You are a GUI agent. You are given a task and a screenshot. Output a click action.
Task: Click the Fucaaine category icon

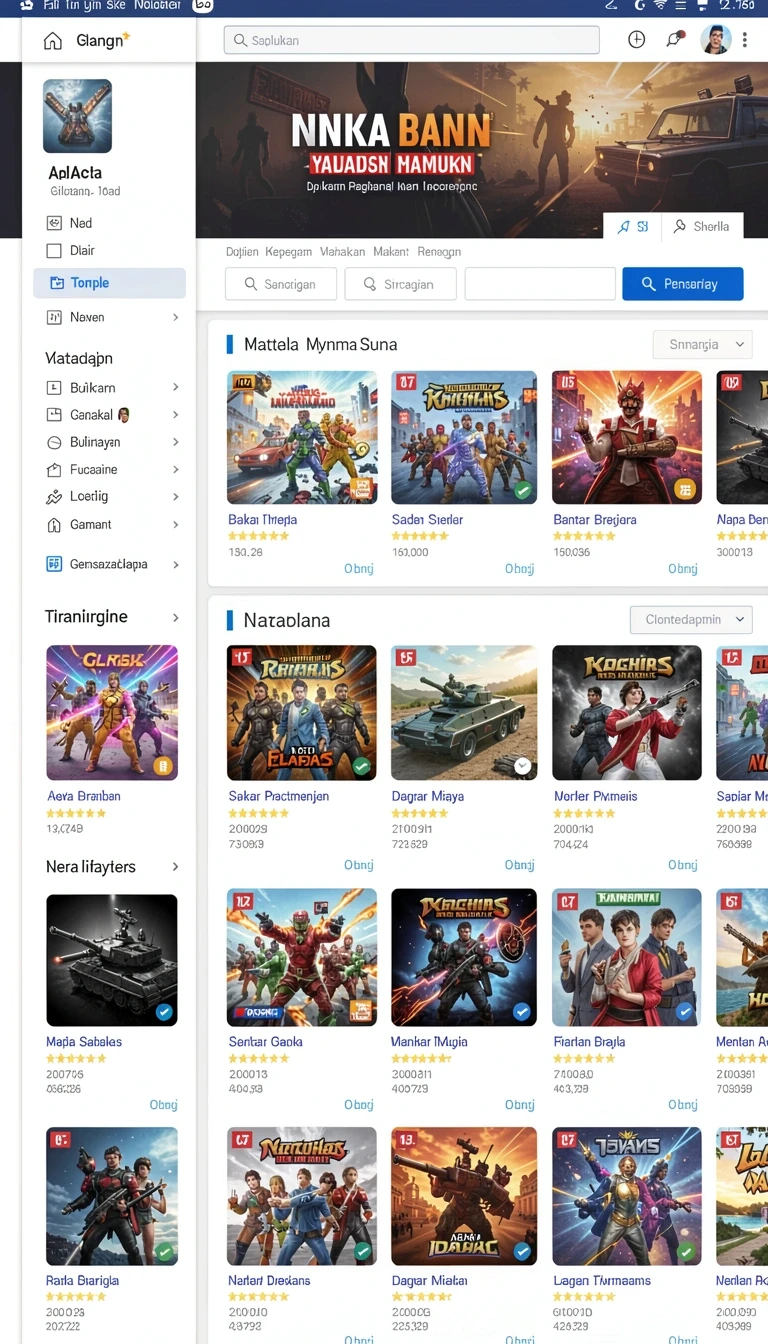pyautogui.click(x=54, y=469)
